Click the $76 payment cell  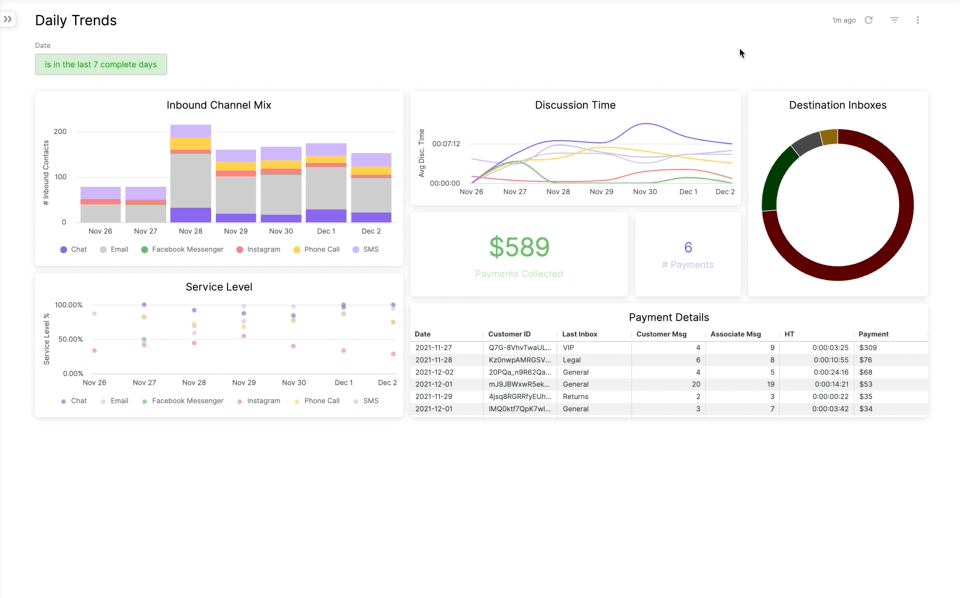(x=866, y=360)
